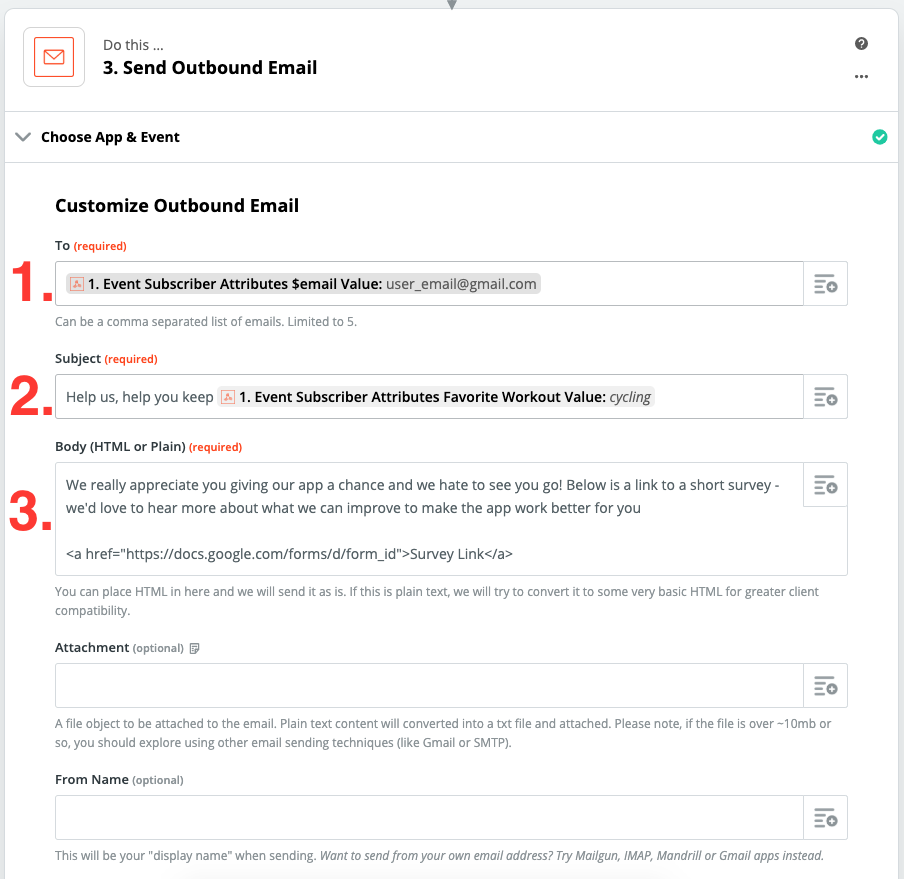Image resolution: width=904 pixels, height=879 pixels.
Task: Click the empty From Name input field
Action: tap(429, 817)
